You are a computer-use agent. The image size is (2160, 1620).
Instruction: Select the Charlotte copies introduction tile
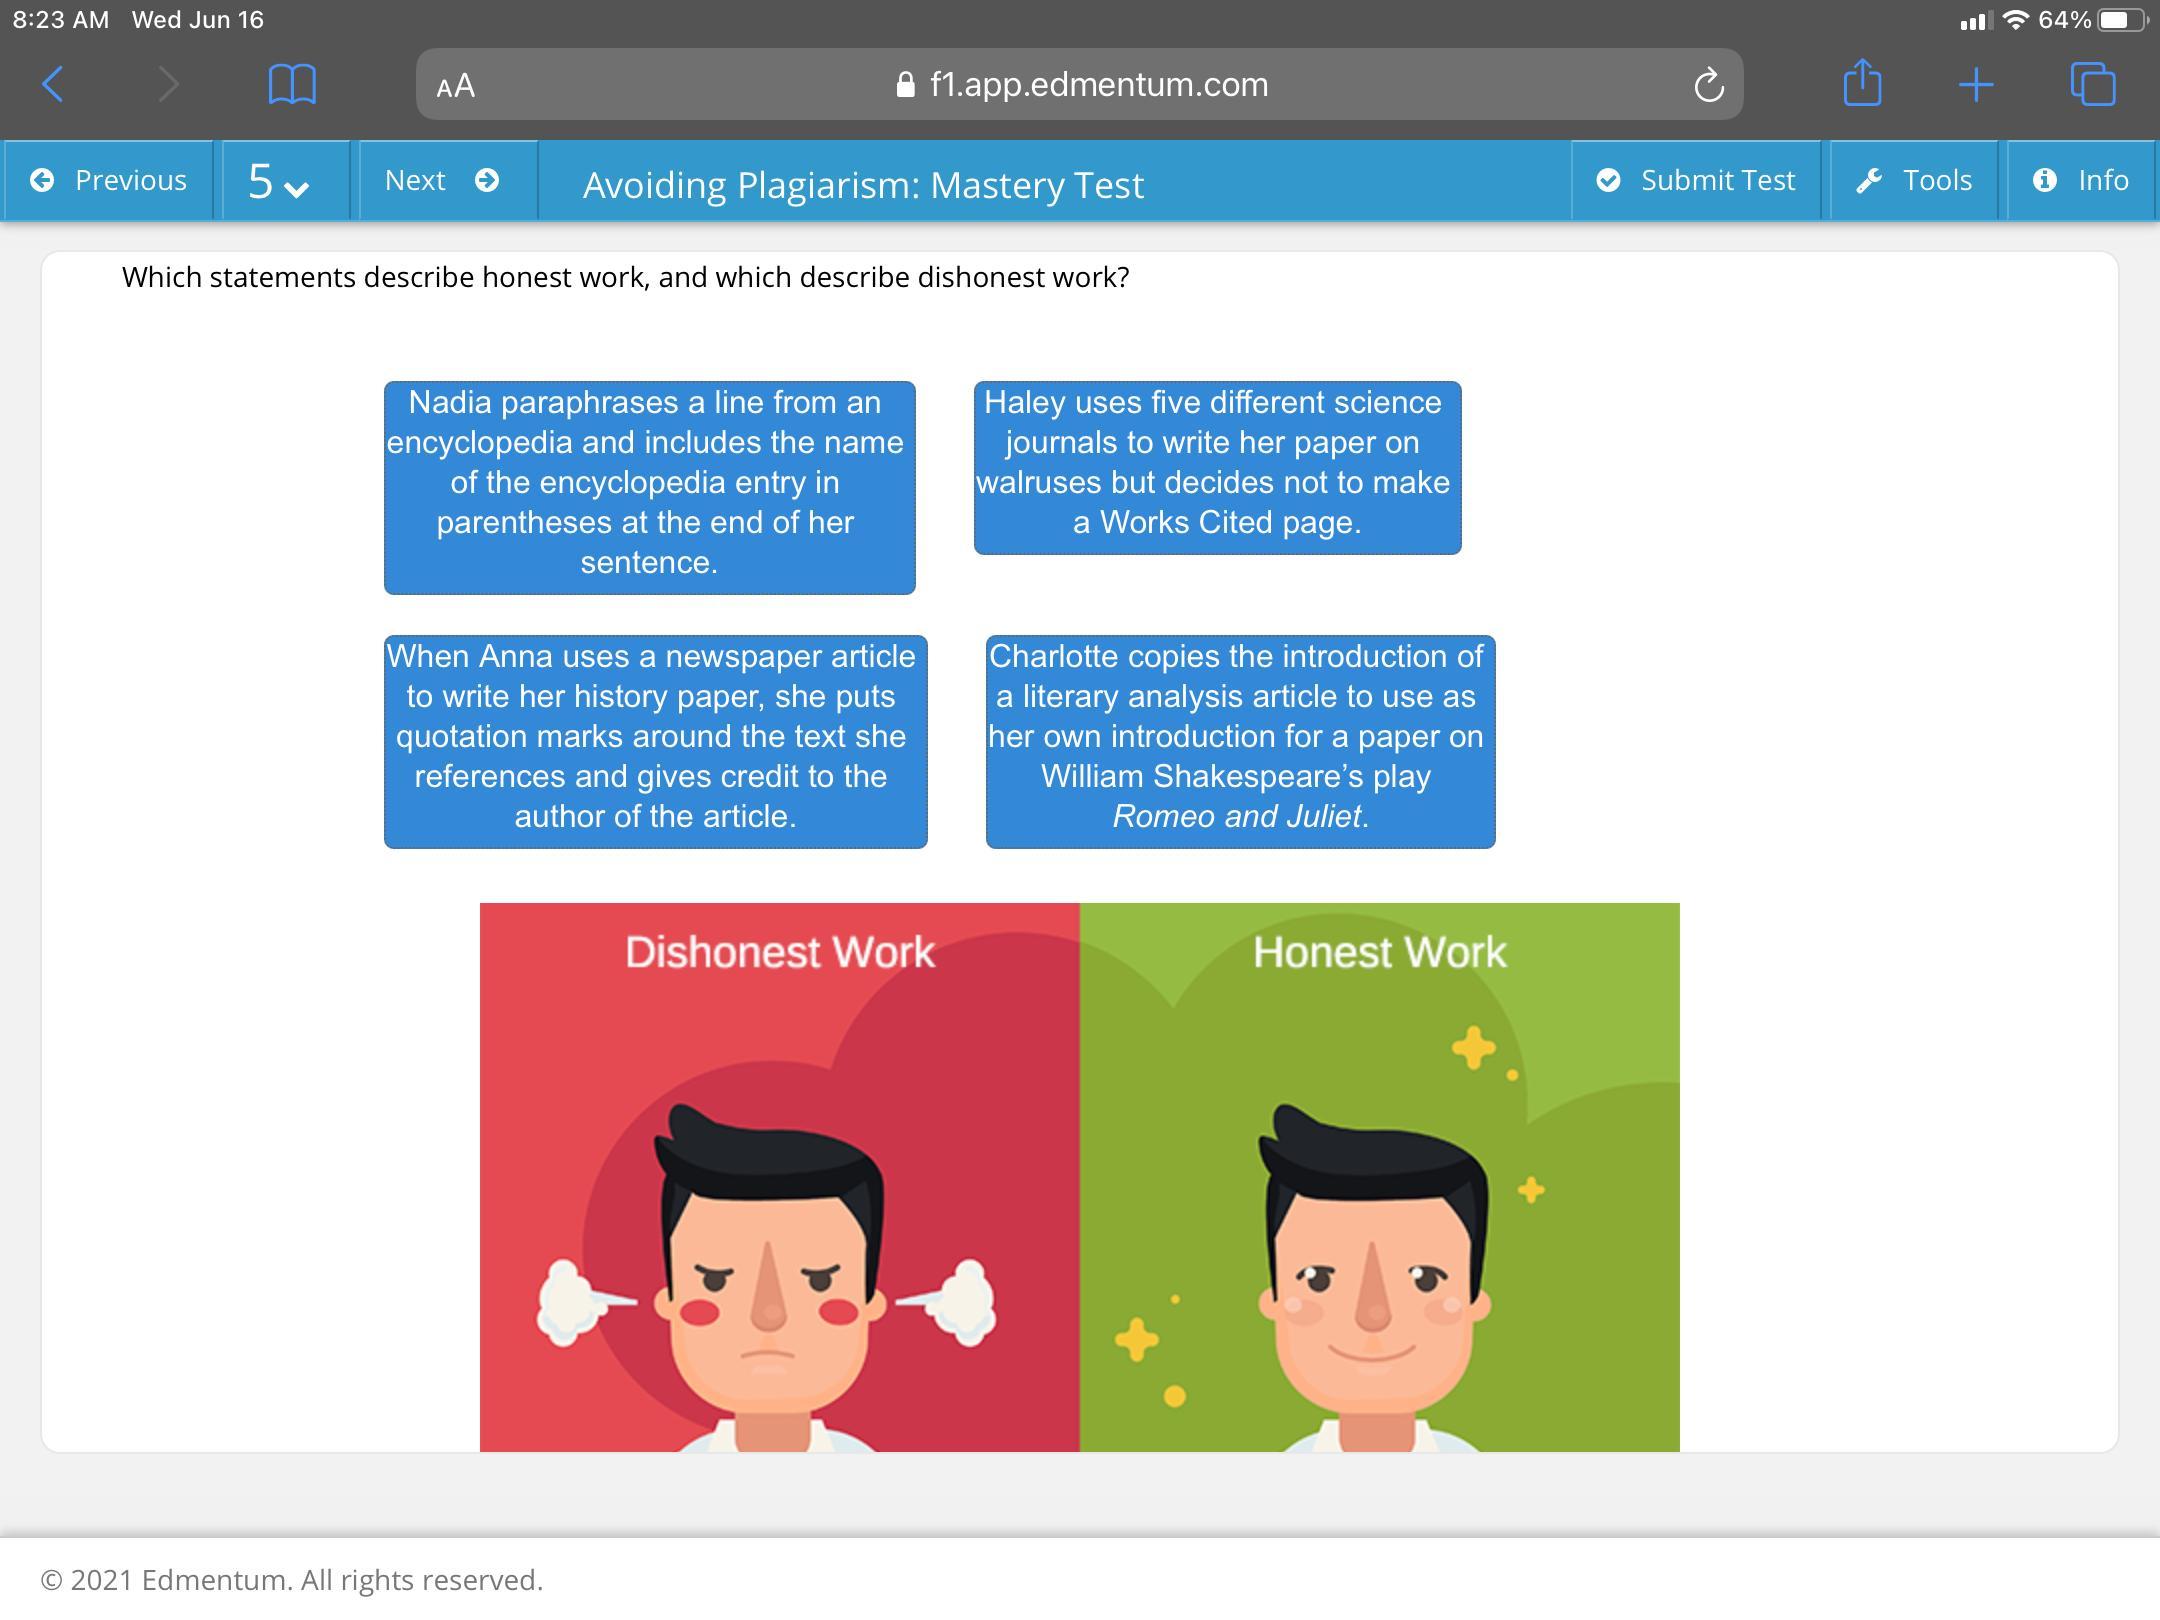(x=1240, y=741)
